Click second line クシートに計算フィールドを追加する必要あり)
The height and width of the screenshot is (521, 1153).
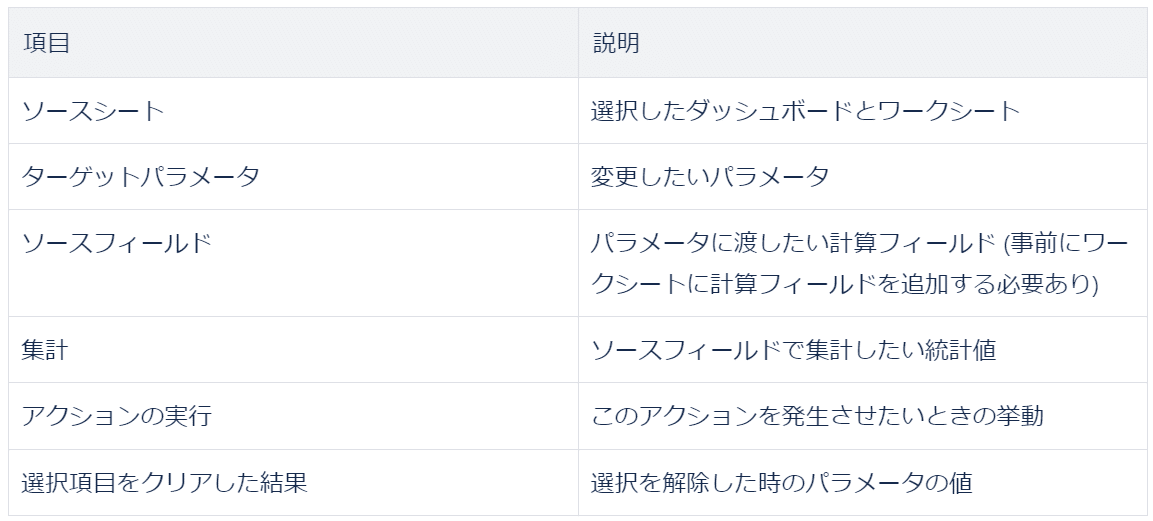click(x=845, y=284)
